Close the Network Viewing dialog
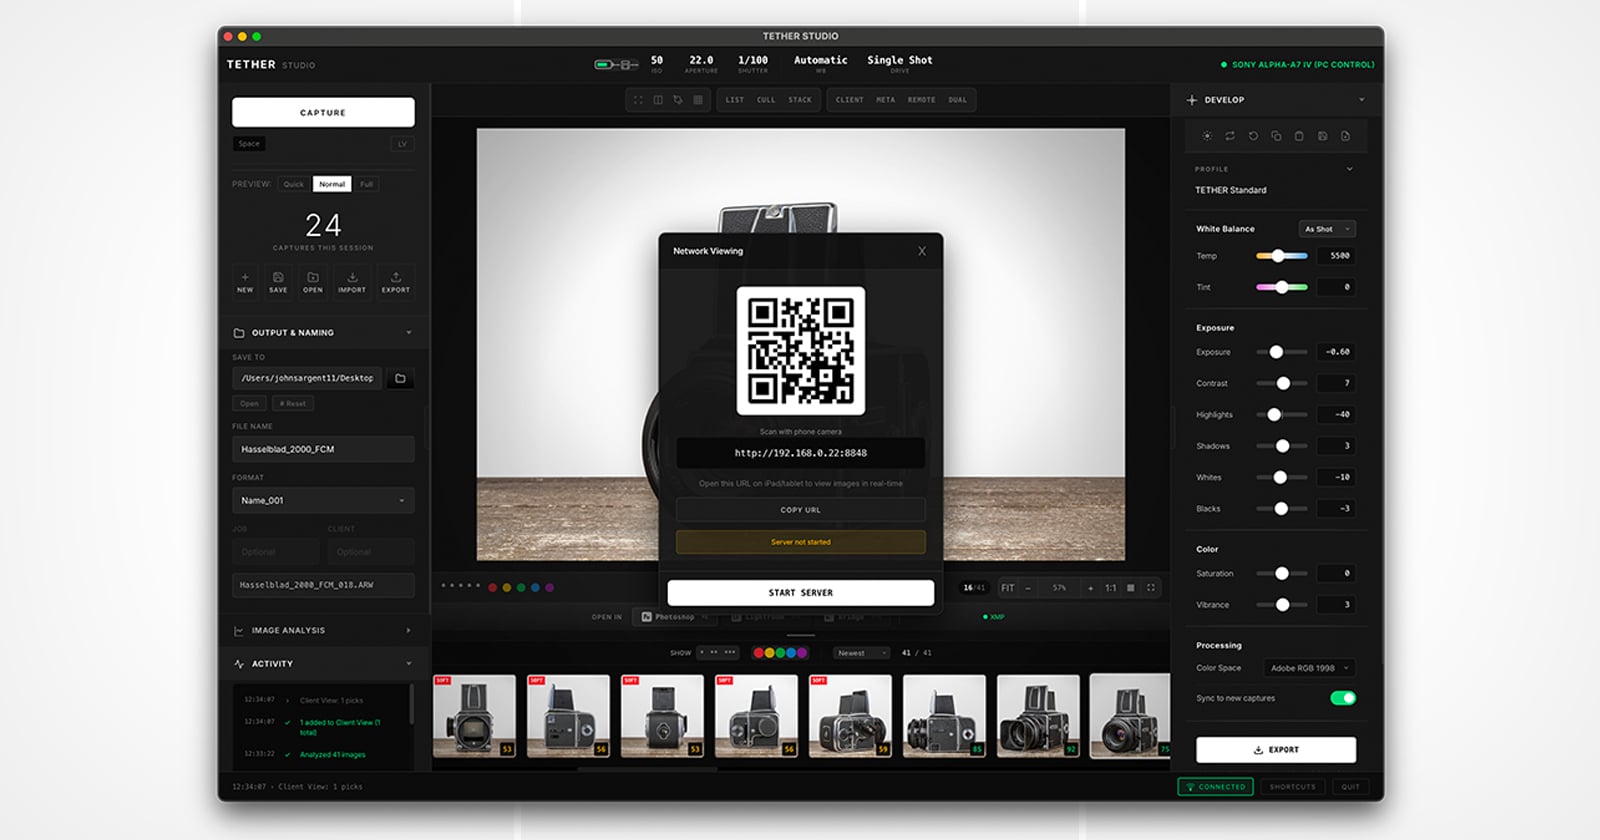Screen dimensions: 1600x840 (922, 251)
